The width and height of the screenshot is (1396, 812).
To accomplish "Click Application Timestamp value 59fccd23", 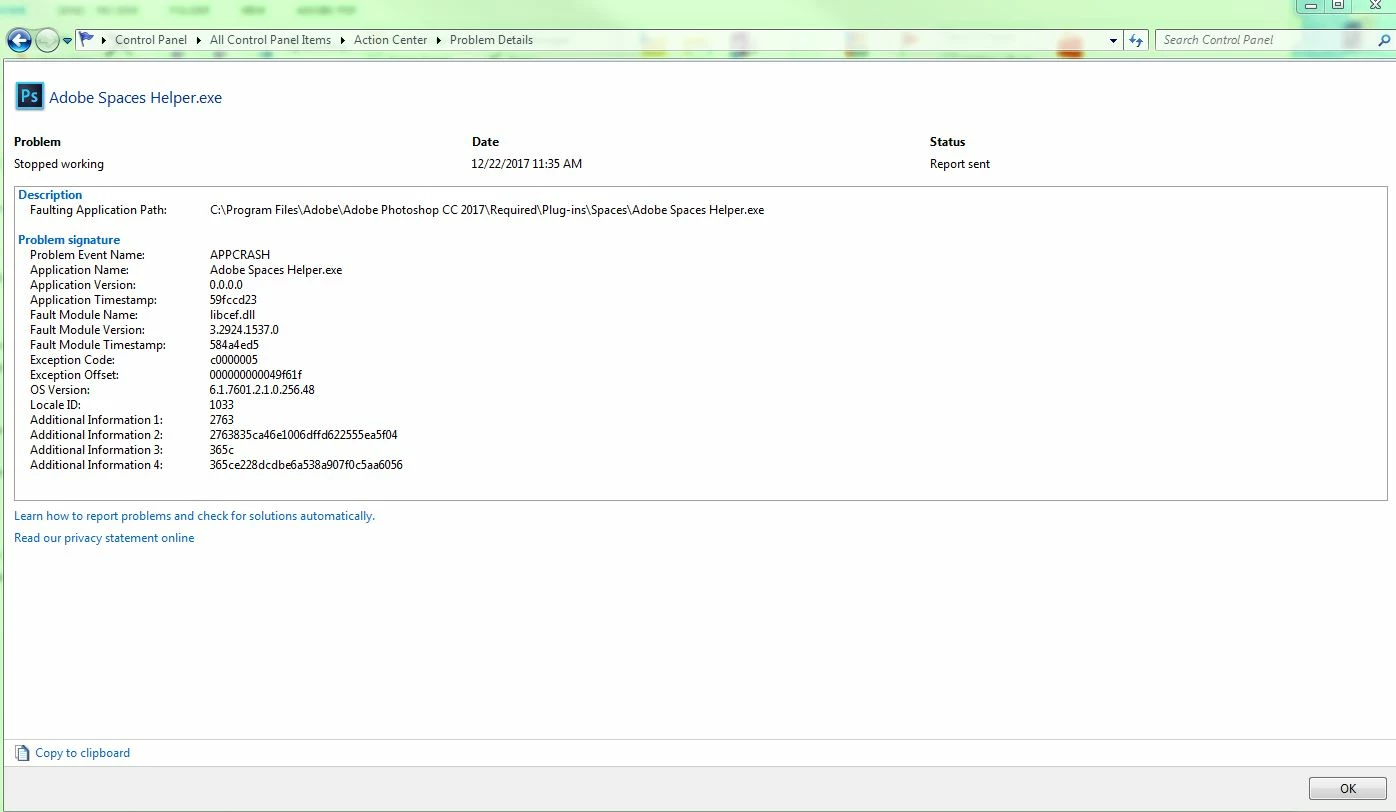I will tap(233, 300).
